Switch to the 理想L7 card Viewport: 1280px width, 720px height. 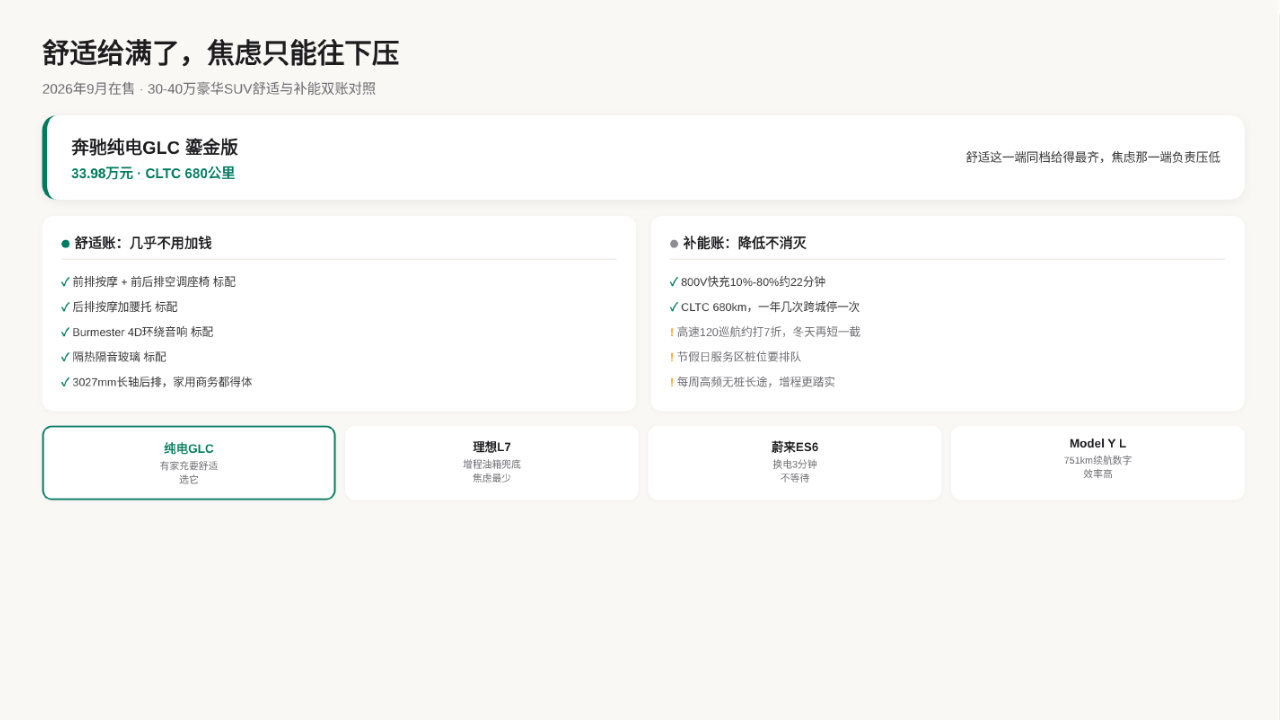click(492, 463)
